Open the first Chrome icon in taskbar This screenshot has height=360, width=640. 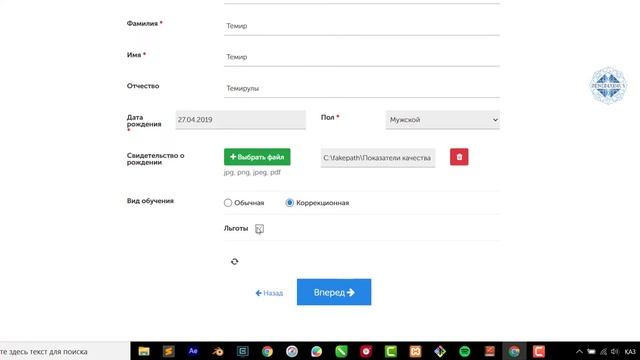(x=267, y=351)
